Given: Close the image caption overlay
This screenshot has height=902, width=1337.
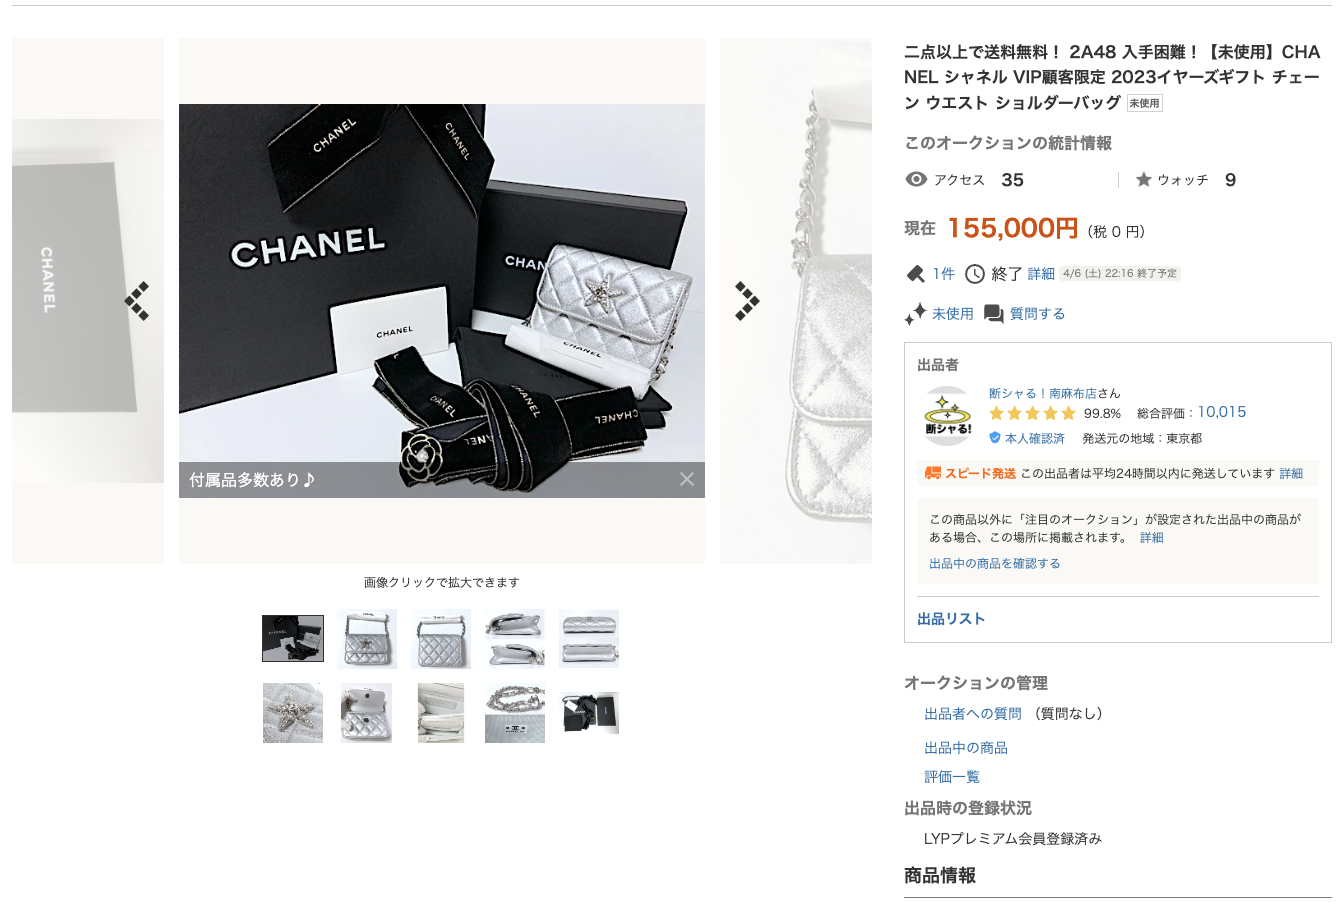Looking at the screenshot, I should click(x=687, y=479).
